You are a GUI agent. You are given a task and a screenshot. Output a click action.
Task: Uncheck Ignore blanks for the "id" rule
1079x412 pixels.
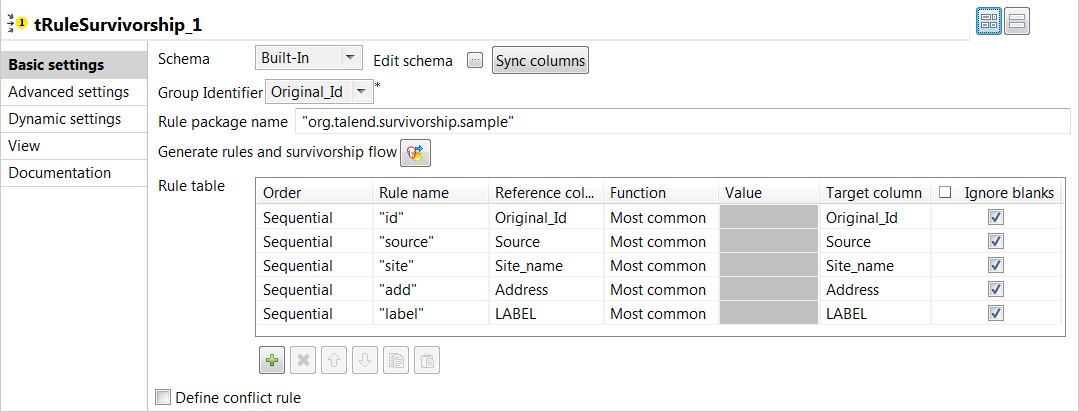995,217
